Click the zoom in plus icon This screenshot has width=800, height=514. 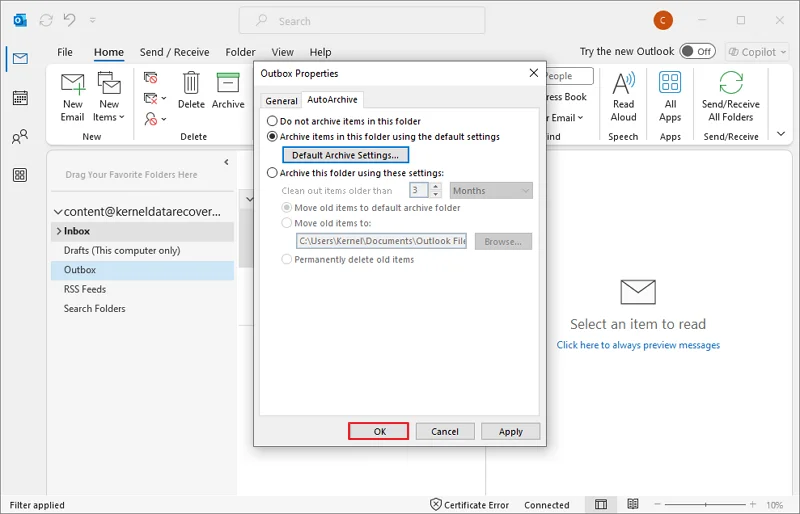coord(753,504)
